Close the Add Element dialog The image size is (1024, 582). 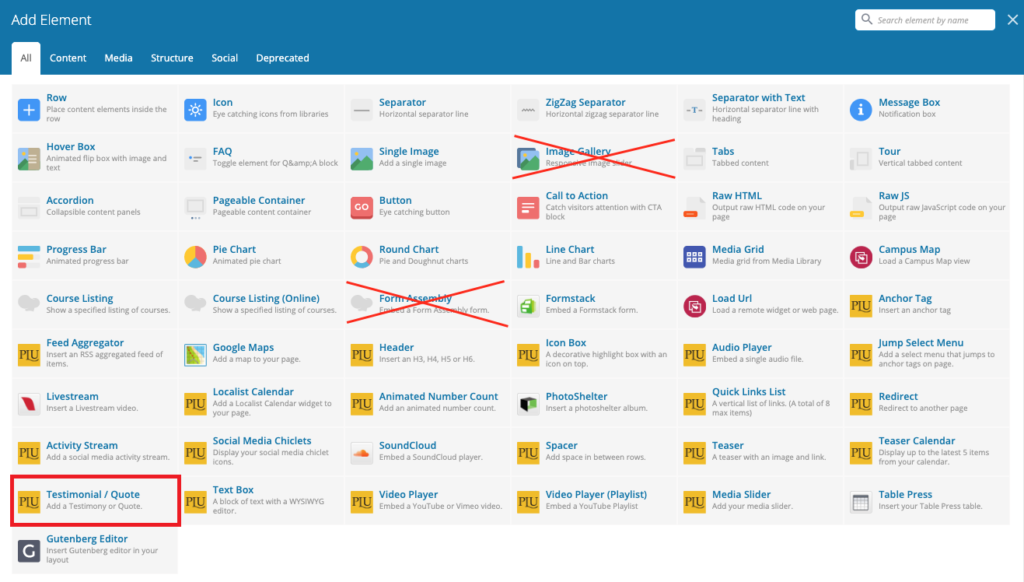[x=1012, y=20]
